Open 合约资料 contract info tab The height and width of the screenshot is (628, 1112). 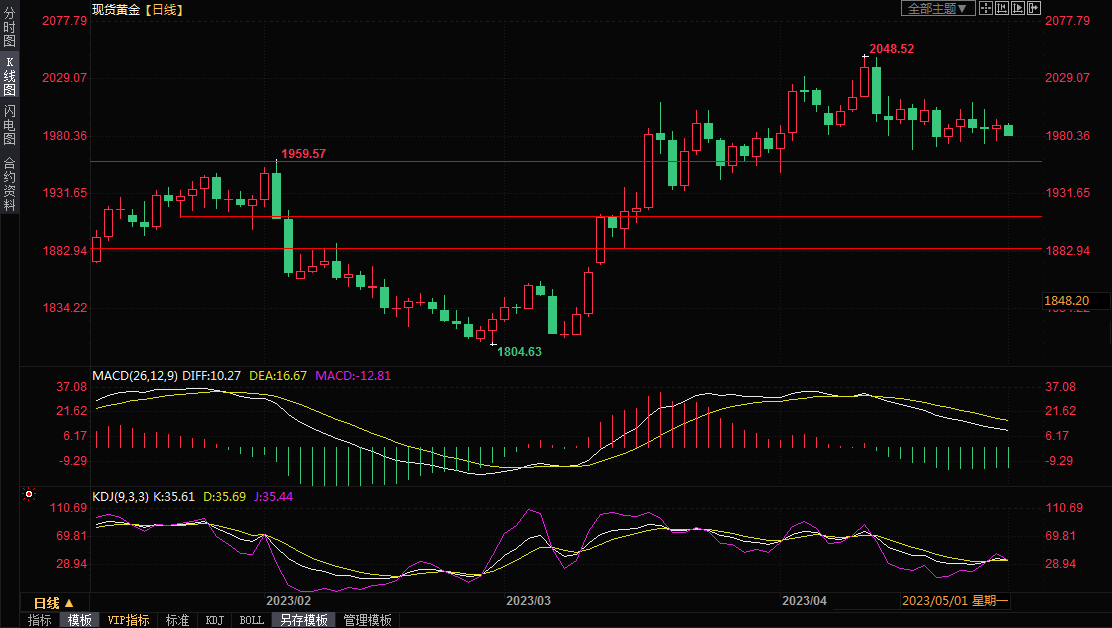point(9,184)
